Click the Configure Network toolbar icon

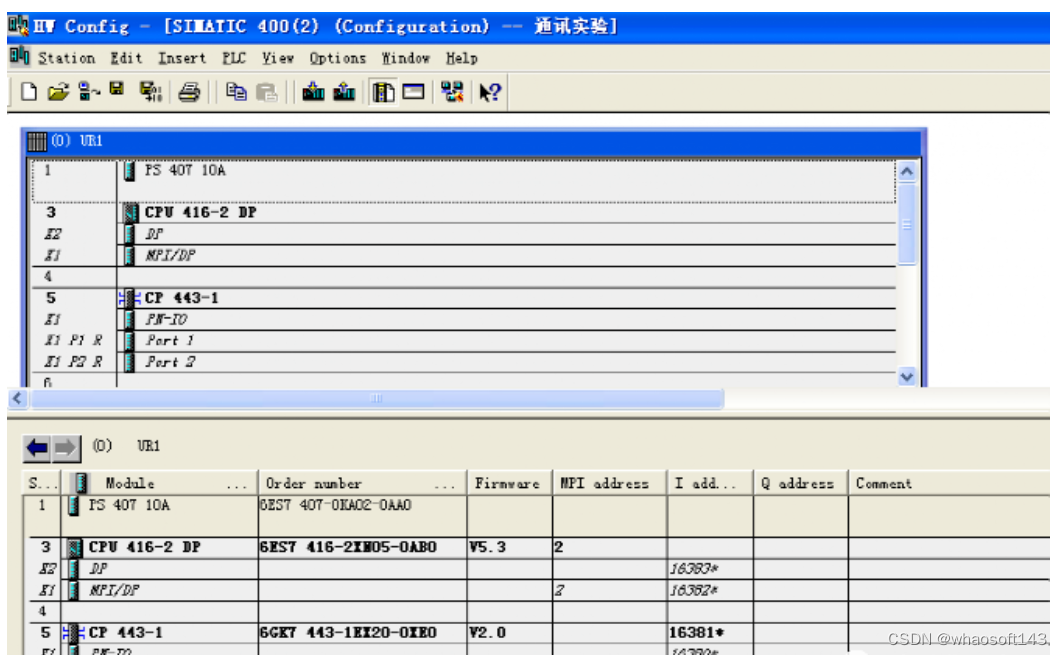click(x=452, y=91)
